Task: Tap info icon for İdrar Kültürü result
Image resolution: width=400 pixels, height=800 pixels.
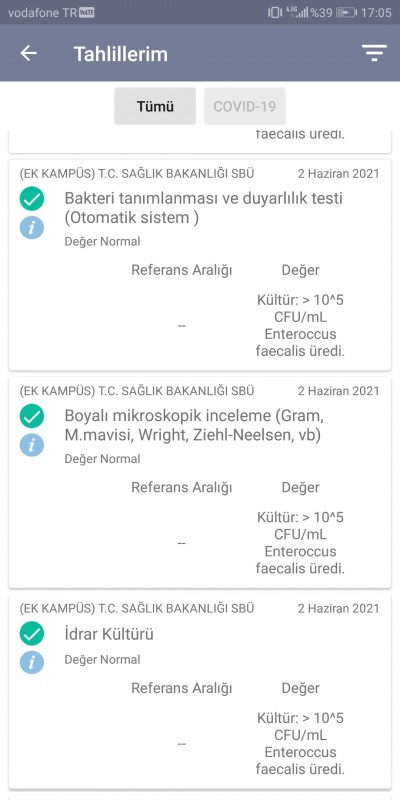Action: pos(32,662)
